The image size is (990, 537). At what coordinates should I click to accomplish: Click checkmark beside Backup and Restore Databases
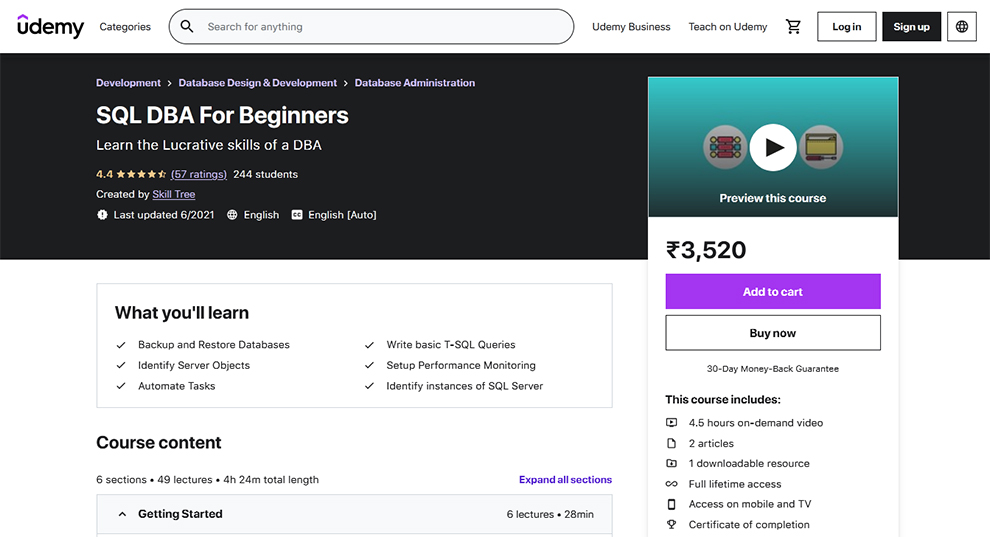point(121,345)
